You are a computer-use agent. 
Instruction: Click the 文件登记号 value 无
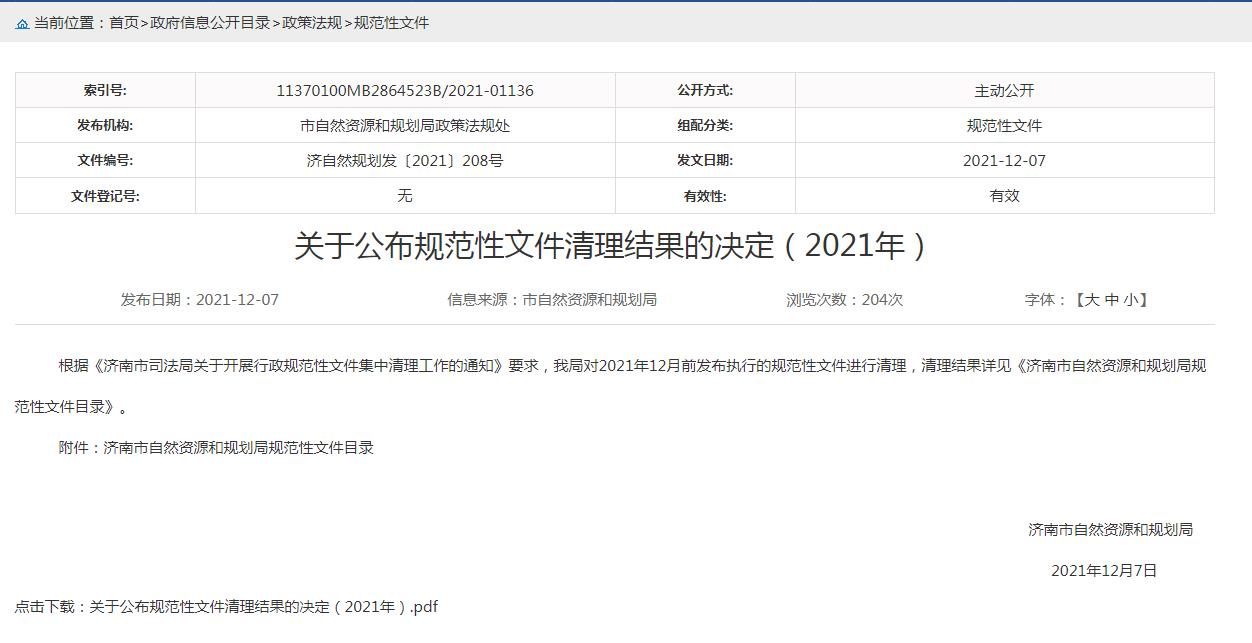[x=405, y=195]
